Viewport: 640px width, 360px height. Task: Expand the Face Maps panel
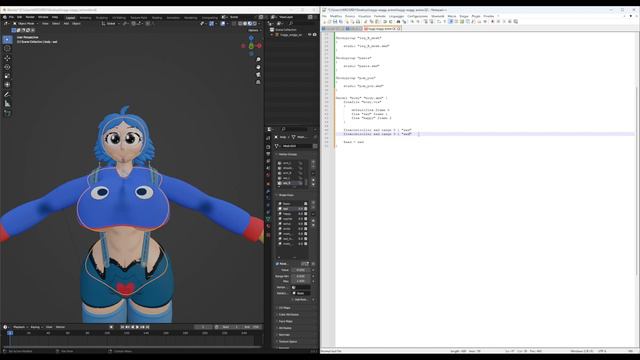(x=285, y=321)
